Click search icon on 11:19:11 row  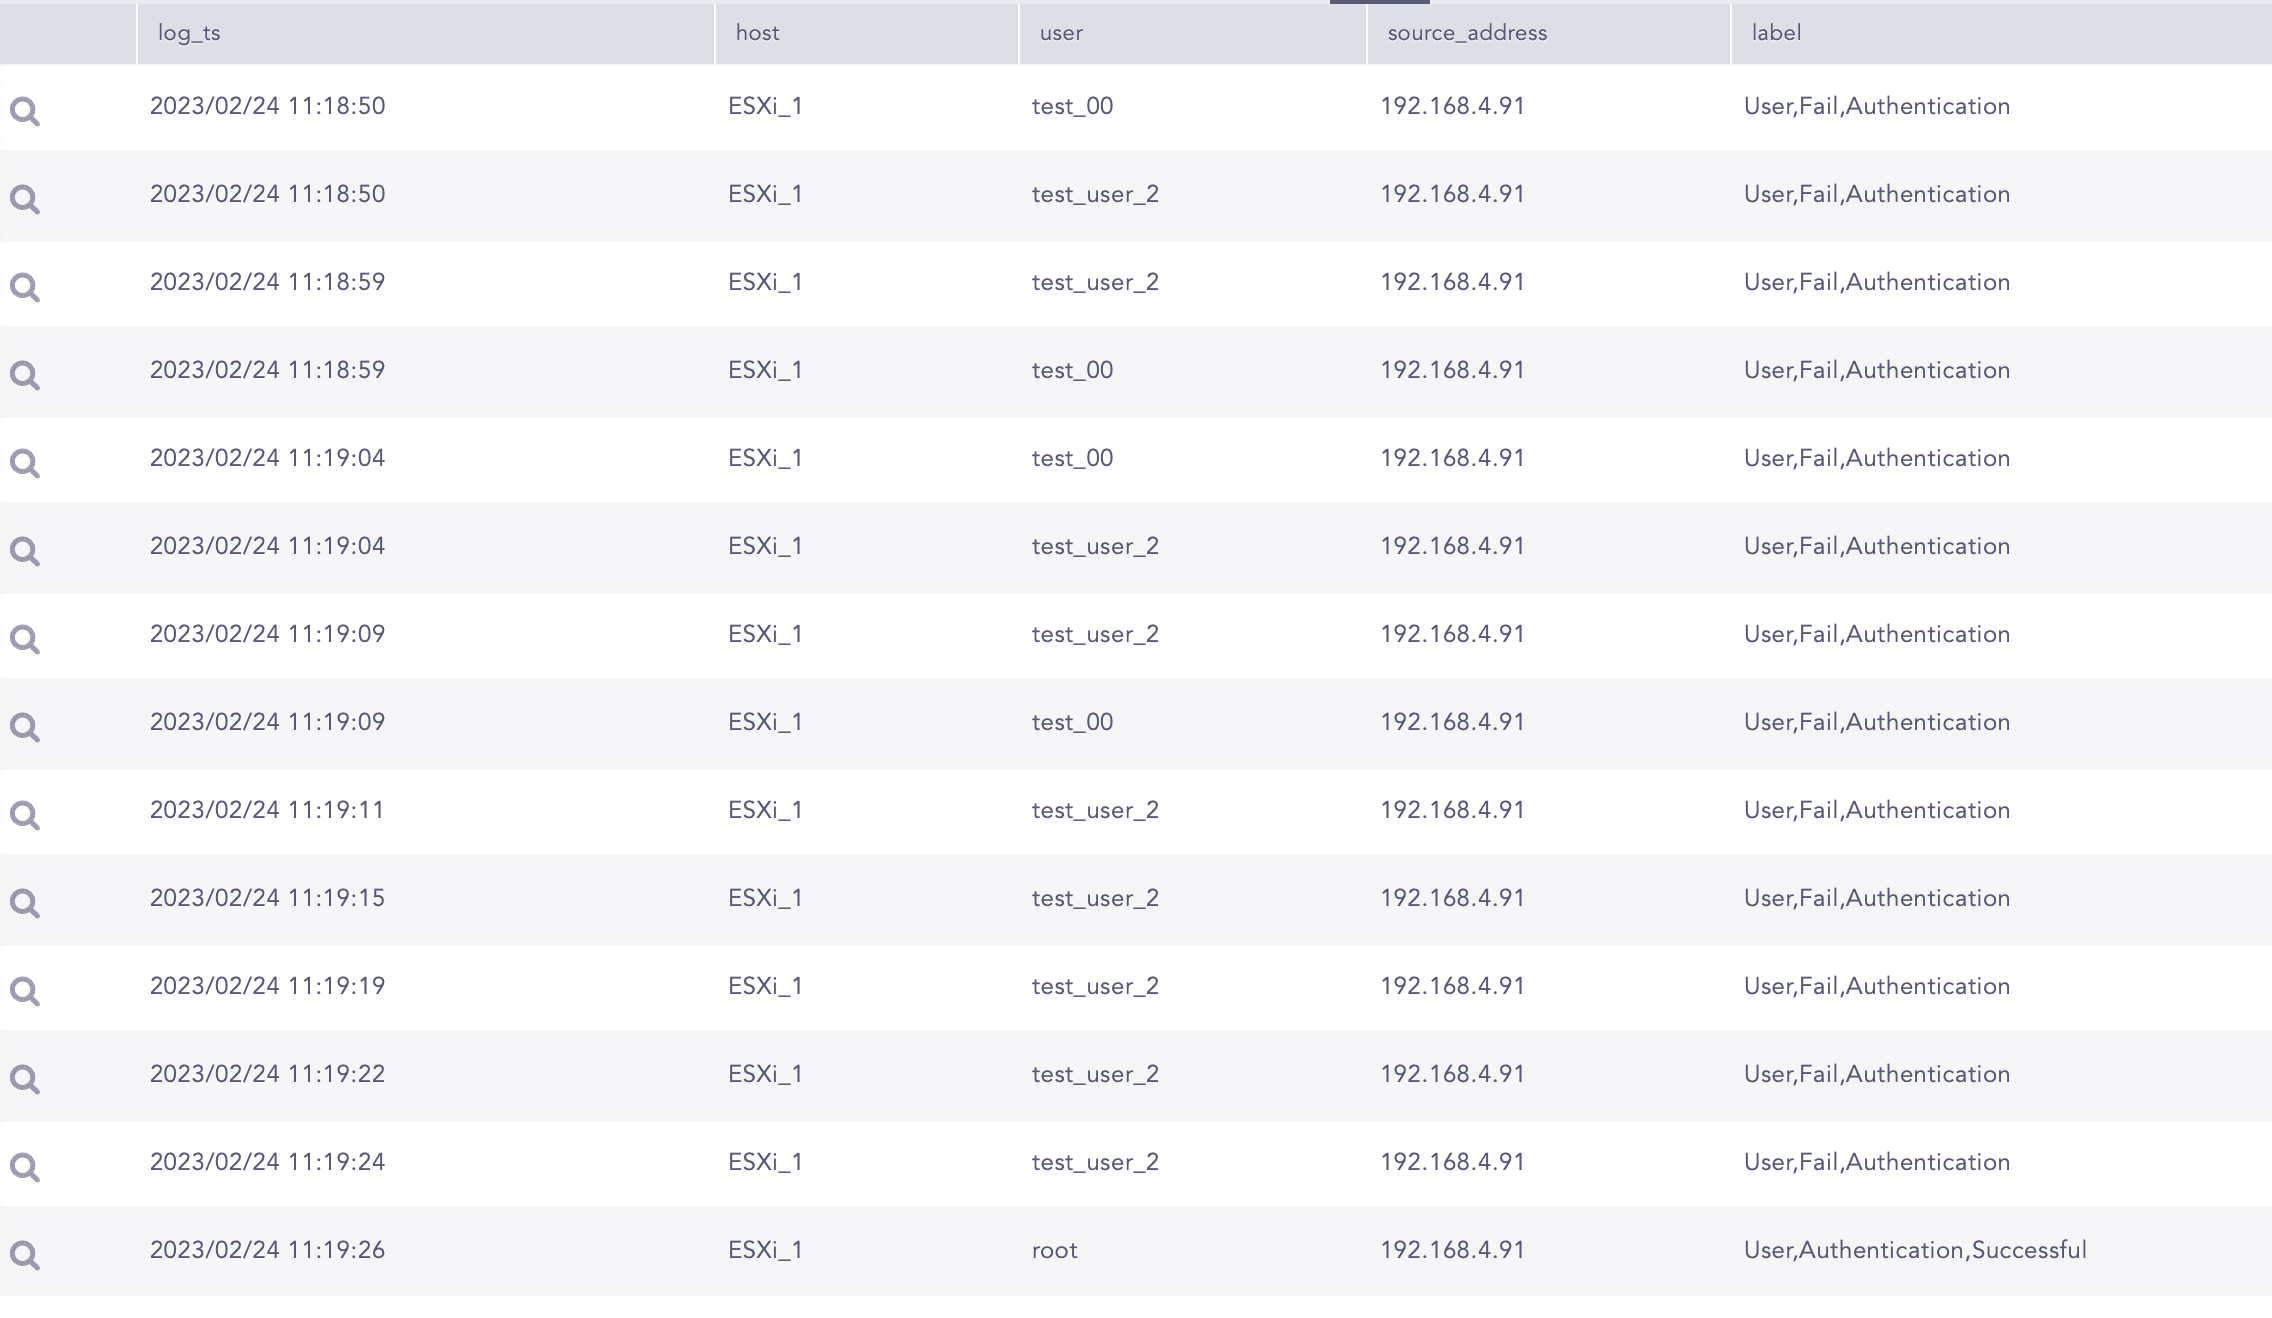(x=25, y=815)
